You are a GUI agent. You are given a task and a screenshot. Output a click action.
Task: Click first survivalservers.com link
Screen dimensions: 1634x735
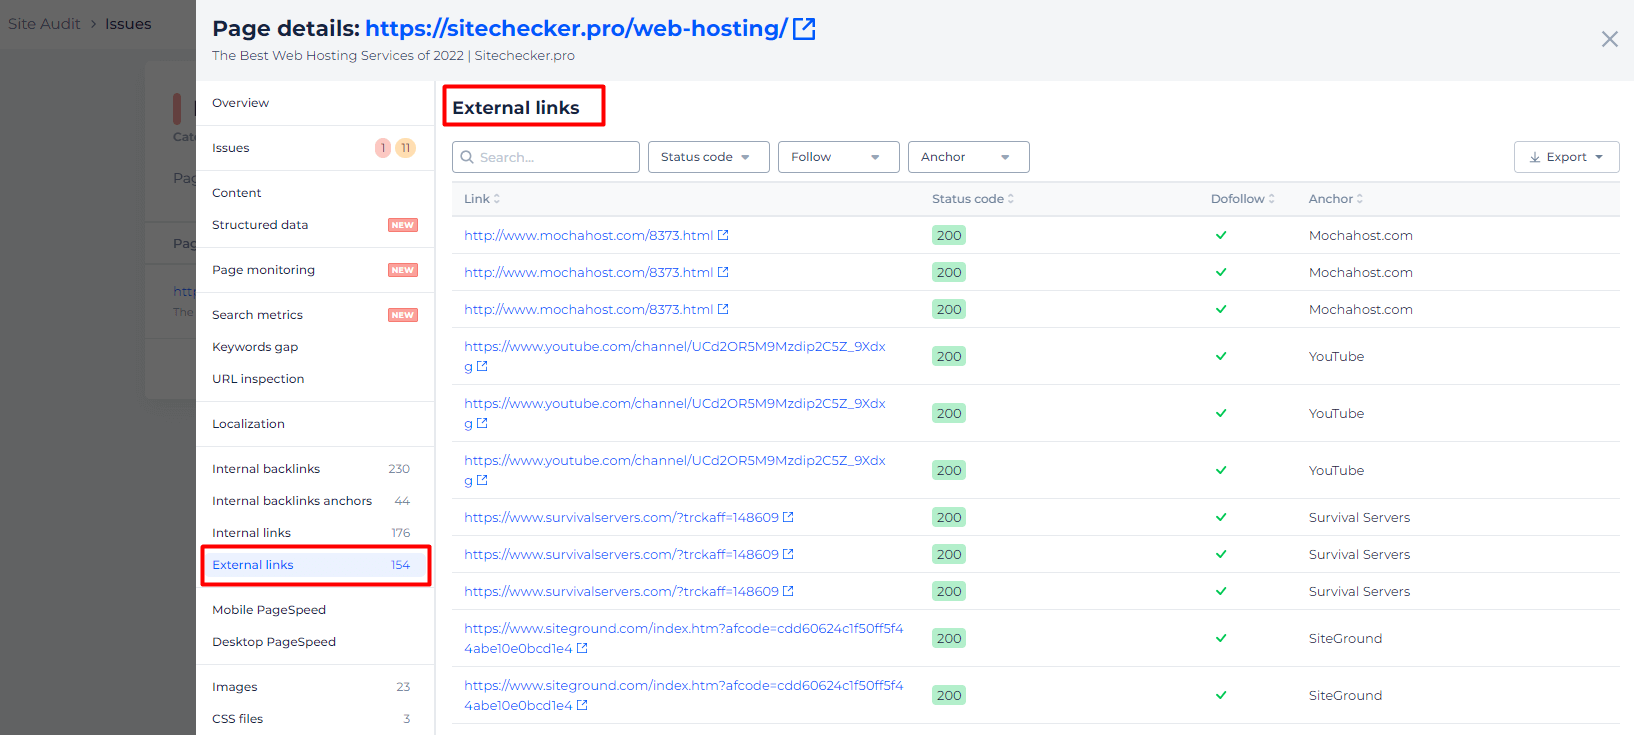pos(621,518)
